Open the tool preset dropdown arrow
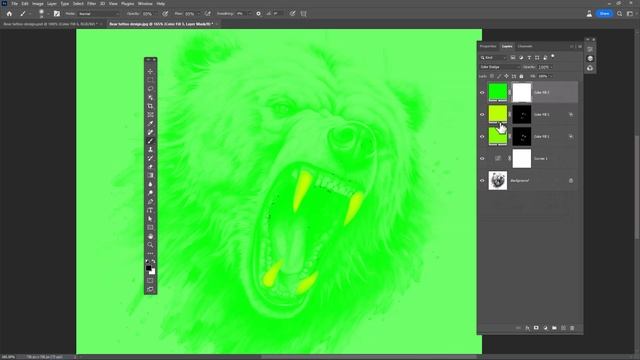 coord(30,13)
